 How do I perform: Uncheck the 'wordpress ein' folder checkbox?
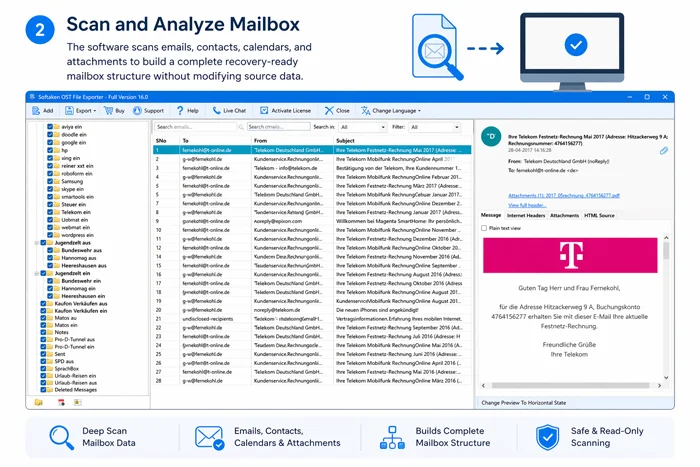point(50,235)
